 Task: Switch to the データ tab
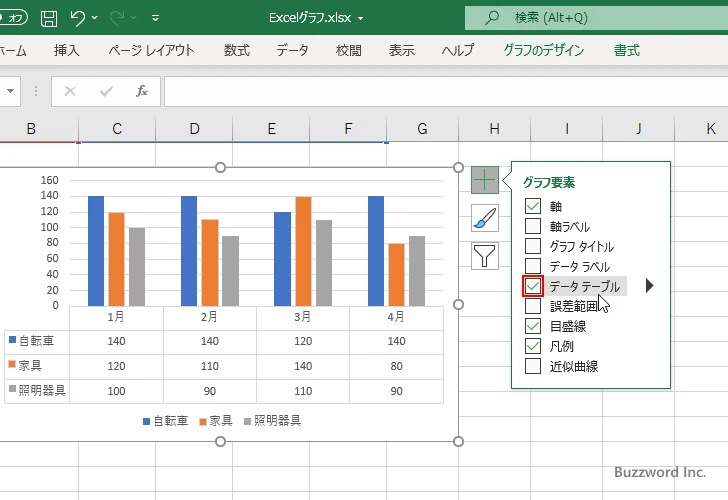(x=292, y=50)
